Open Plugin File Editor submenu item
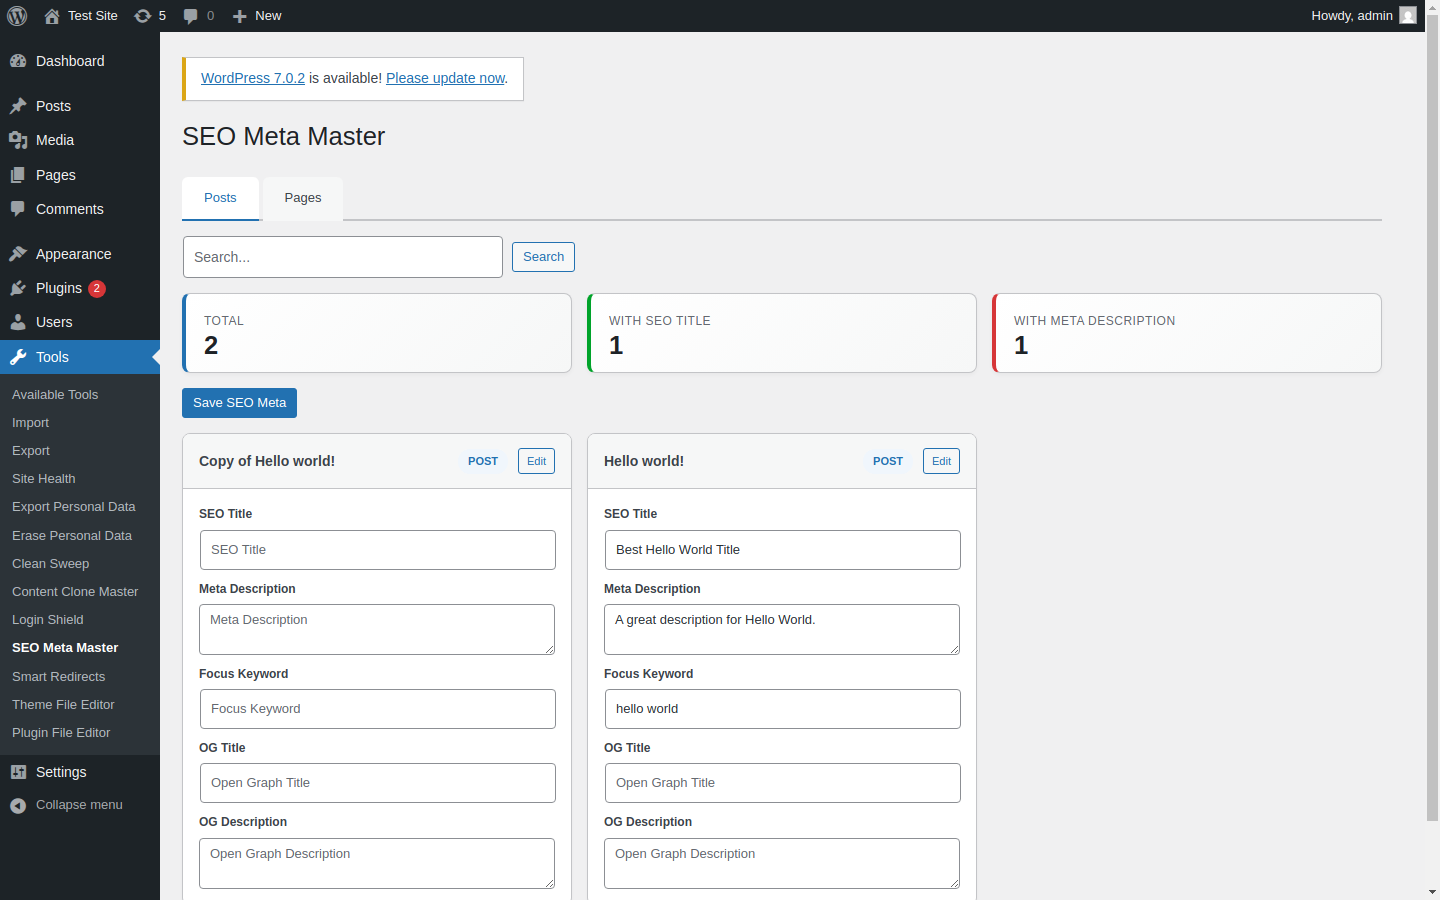Screen dimensions: 1440x900 point(61,733)
